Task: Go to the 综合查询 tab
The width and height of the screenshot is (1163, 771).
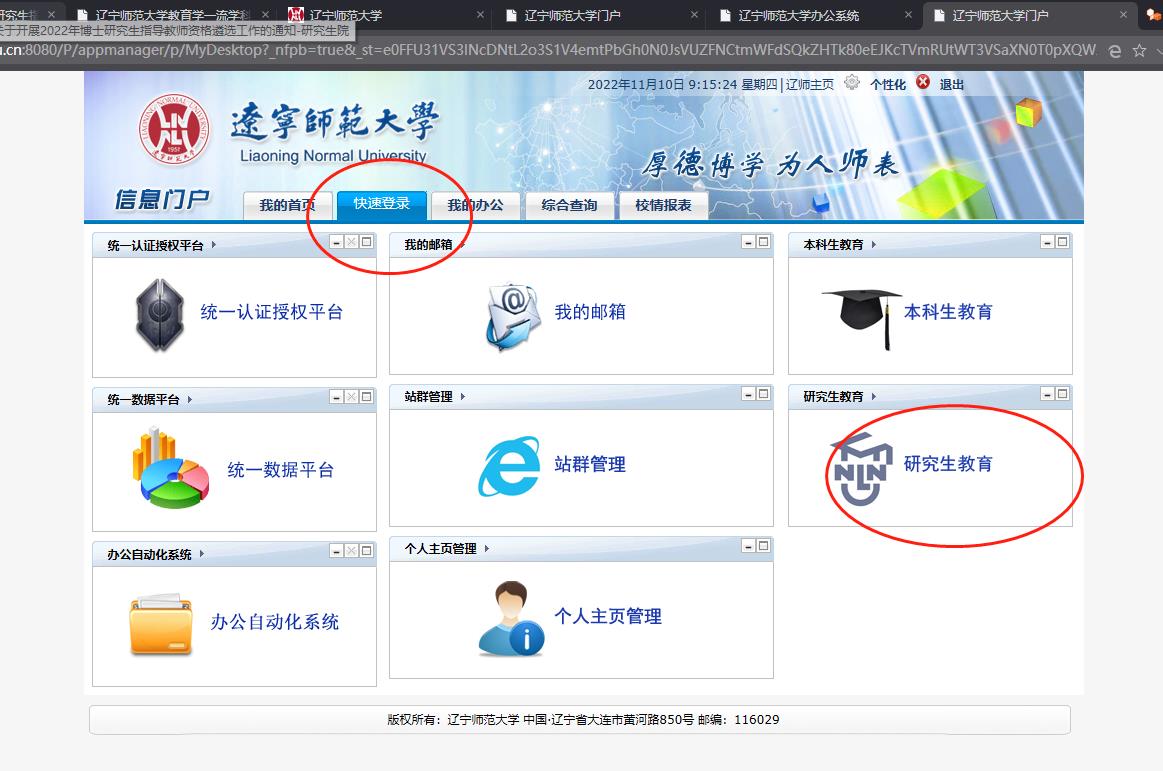Action: (x=570, y=206)
